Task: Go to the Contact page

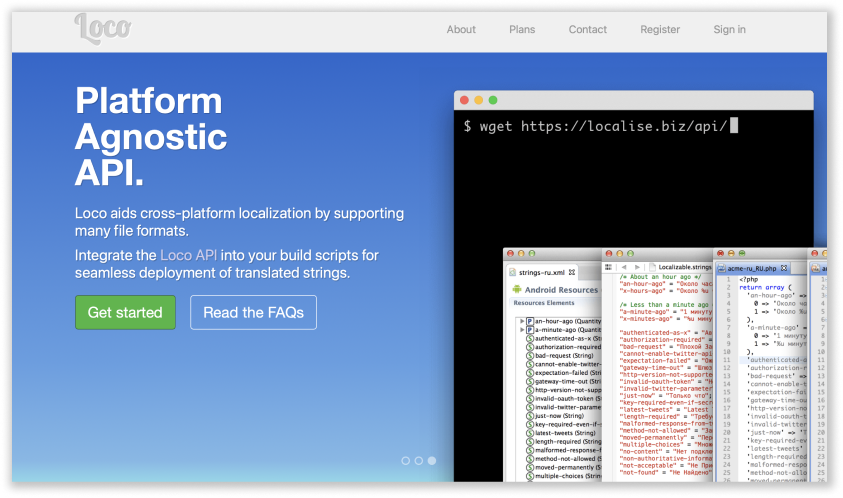Action: [x=588, y=30]
